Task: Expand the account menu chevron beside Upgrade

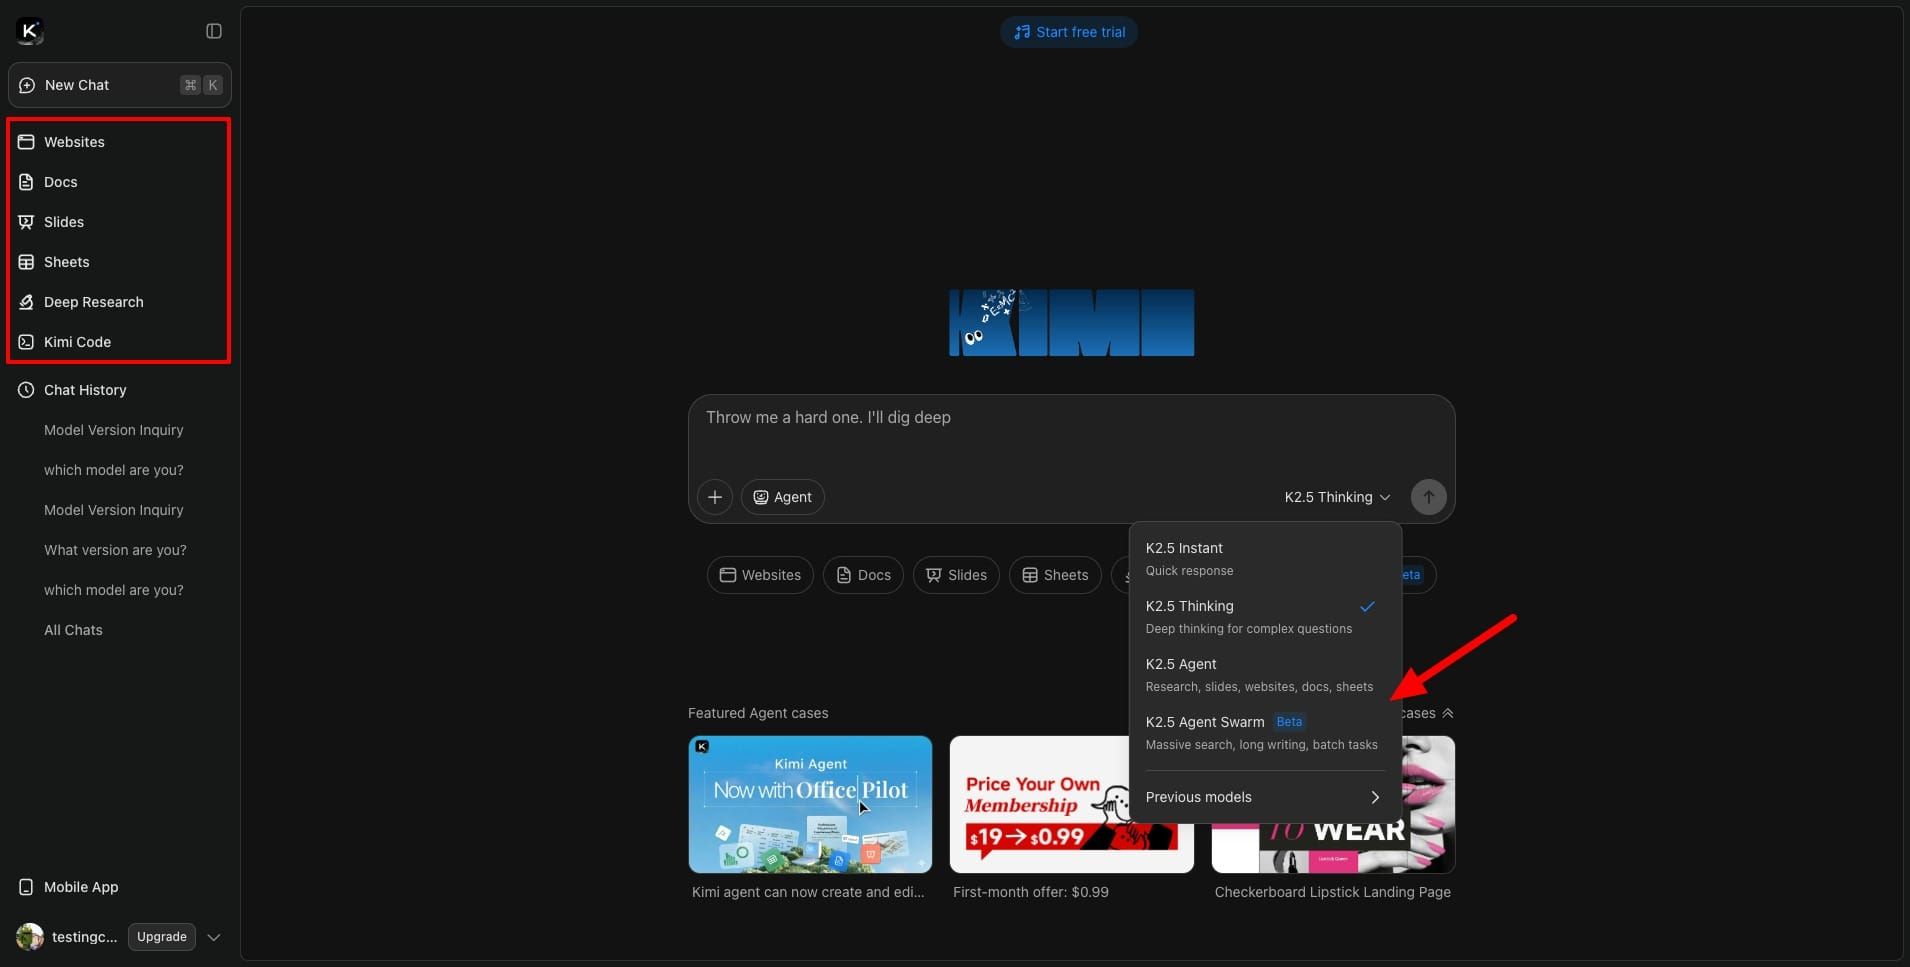Action: (214, 937)
